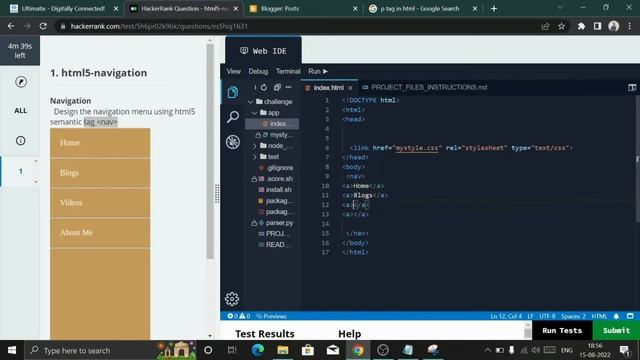Open Microsoft Store from taskbar
The image size is (640, 360).
[x=308, y=350]
